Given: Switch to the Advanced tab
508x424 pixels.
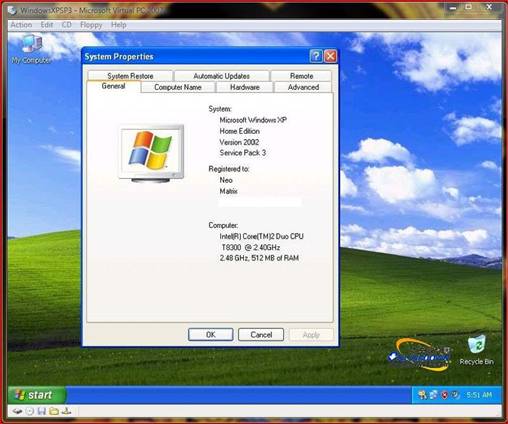Looking at the screenshot, I should [303, 87].
